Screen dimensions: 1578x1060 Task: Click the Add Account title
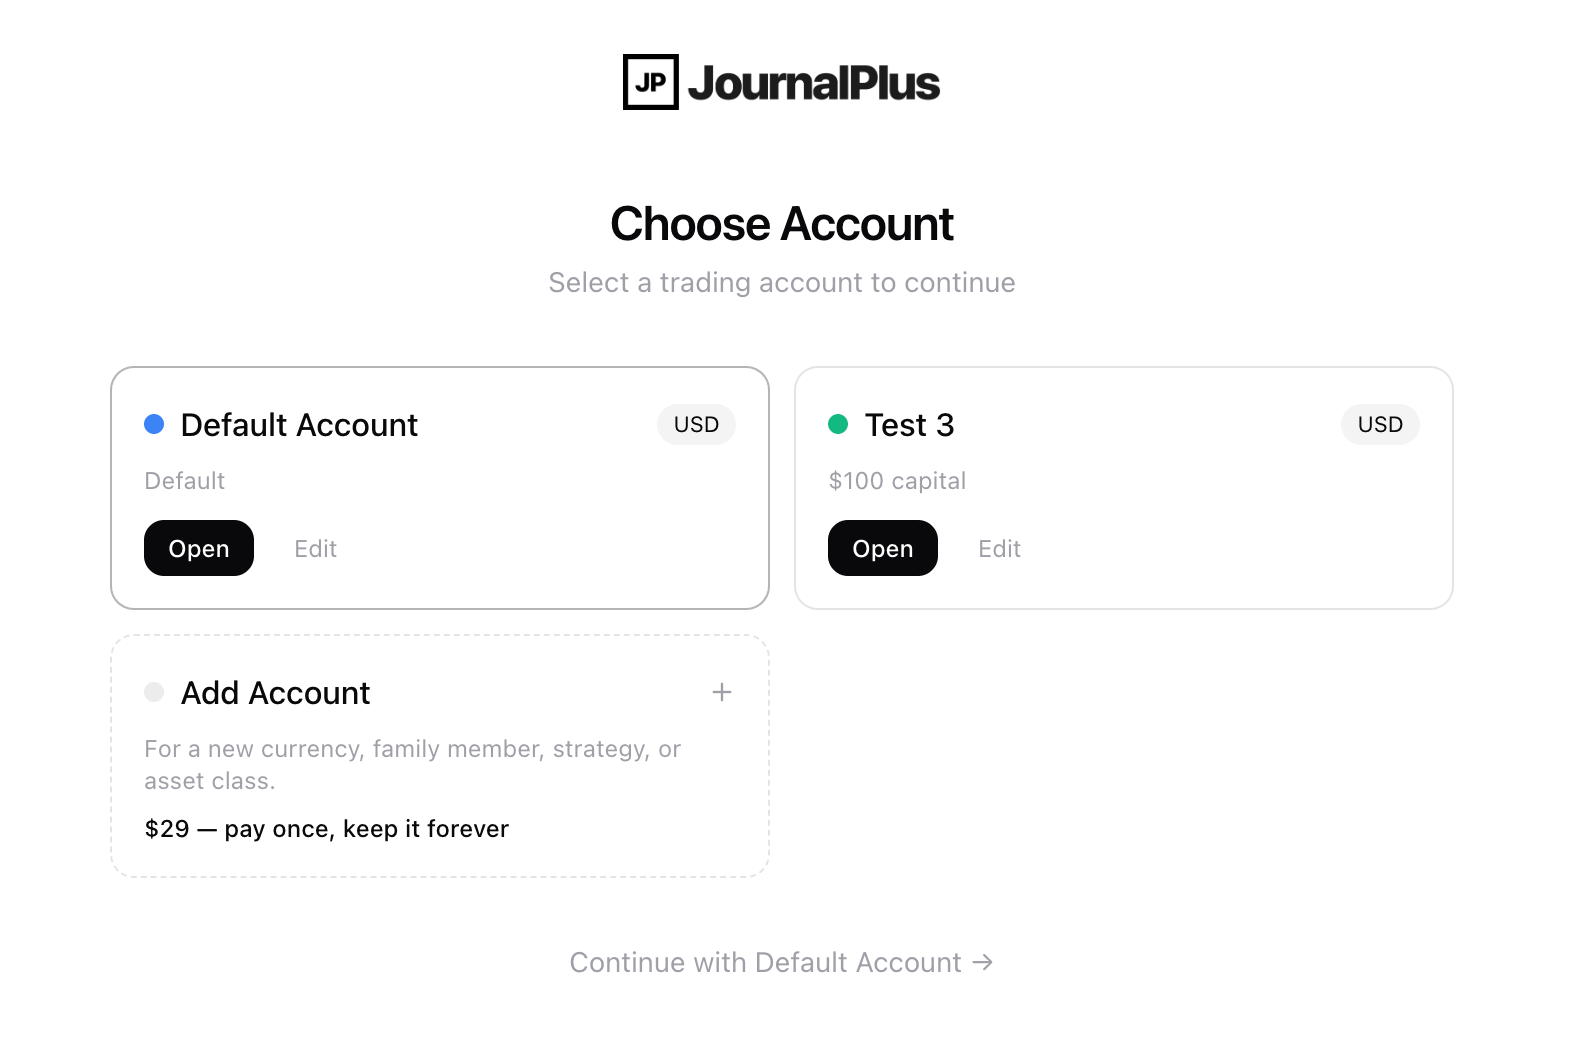click(275, 693)
